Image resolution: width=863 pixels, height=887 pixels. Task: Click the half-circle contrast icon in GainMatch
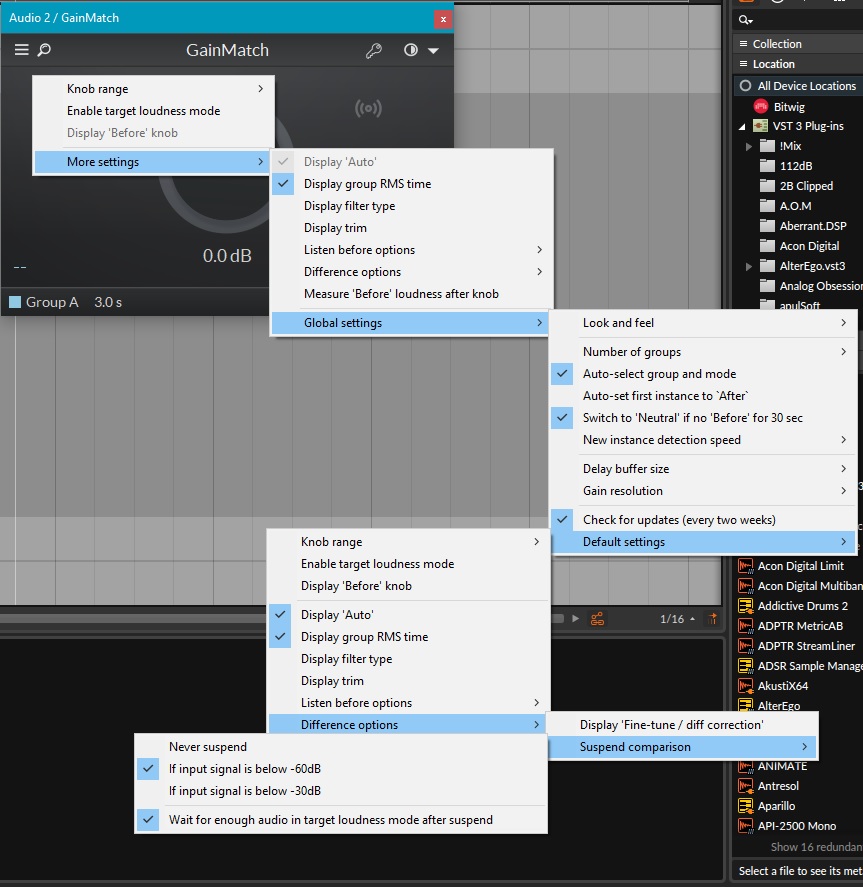[x=411, y=50]
